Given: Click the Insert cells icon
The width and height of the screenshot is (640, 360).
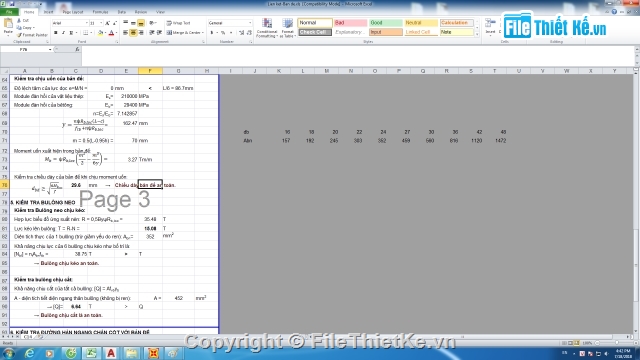Looking at the screenshot, I should tap(490, 27).
